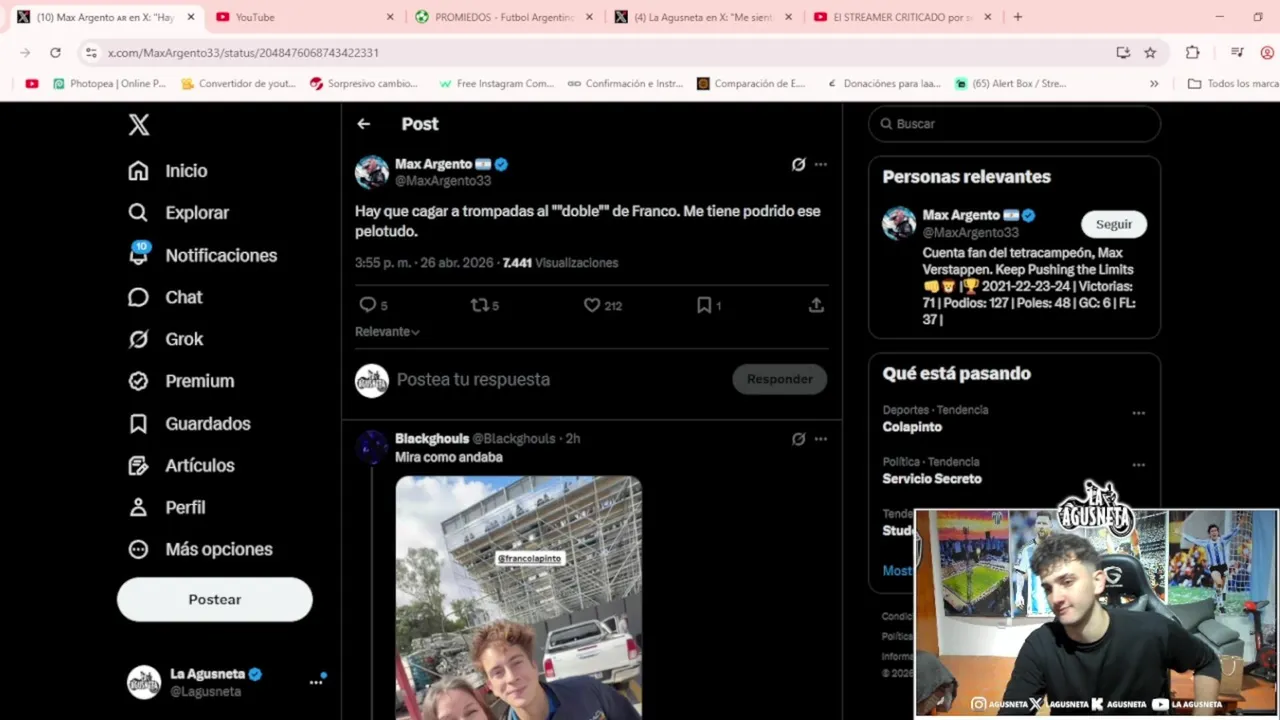Switch to the YouTube browser tab
1280x720 pixels.
(x=303, y=17)
